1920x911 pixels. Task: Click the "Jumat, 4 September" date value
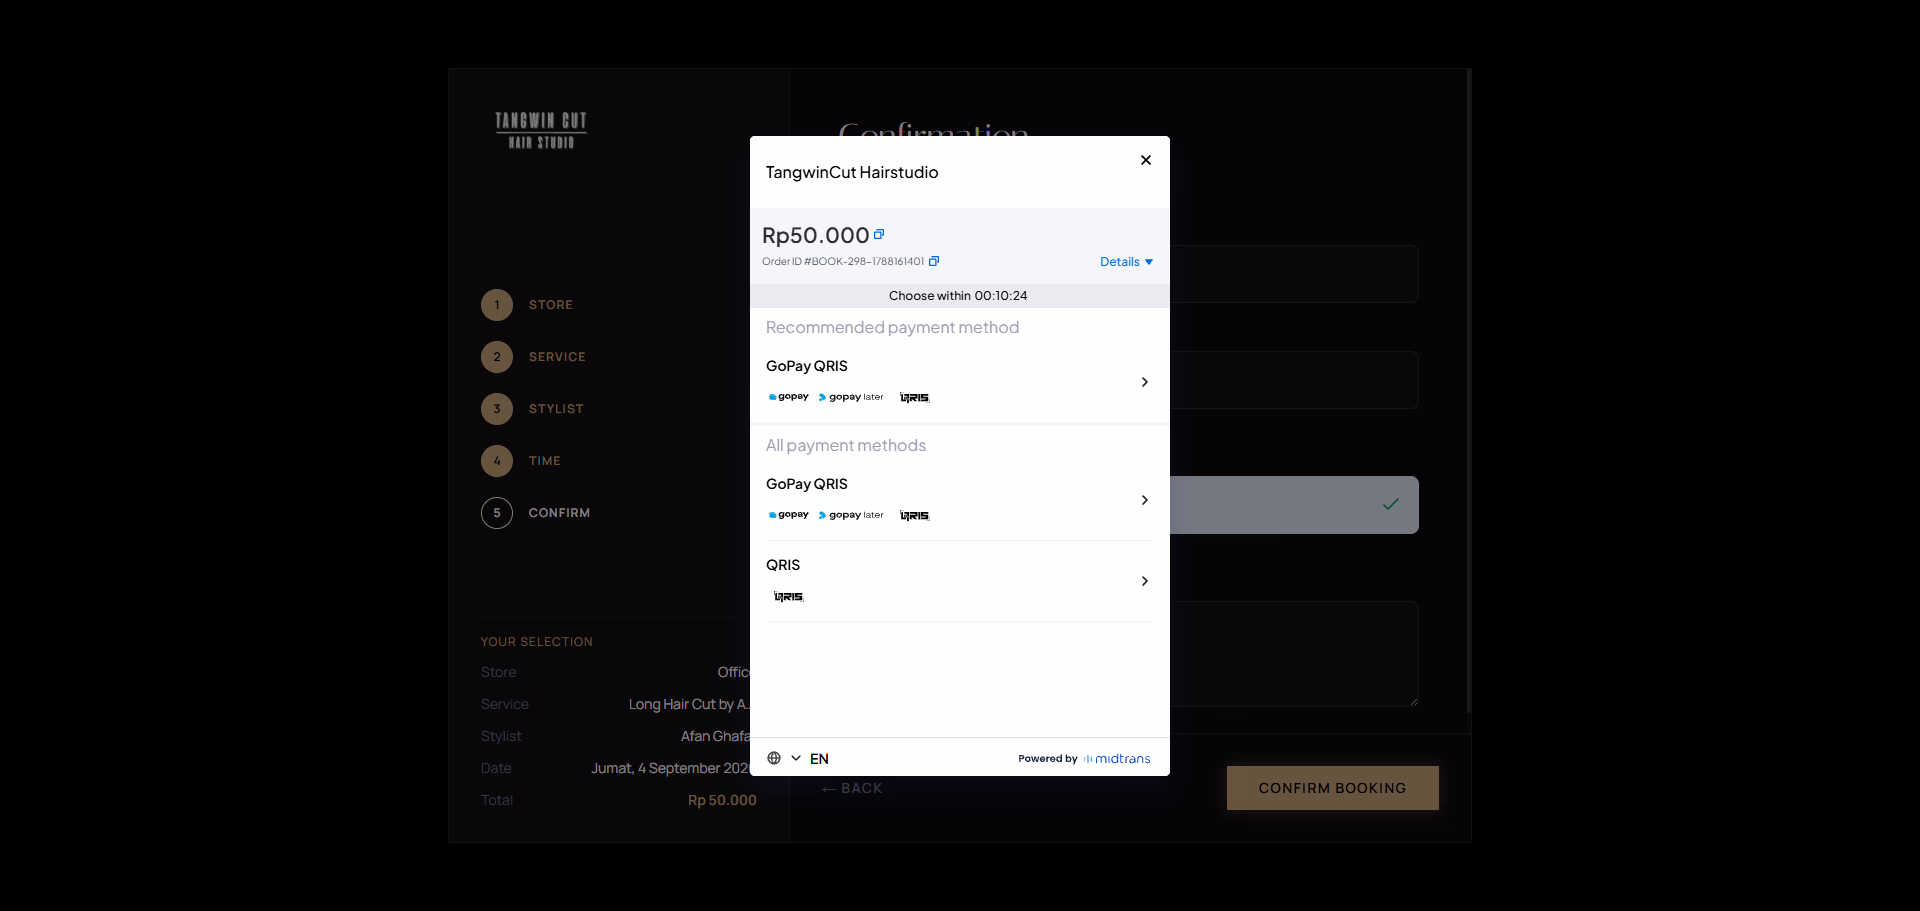click(x=670, y=768)
